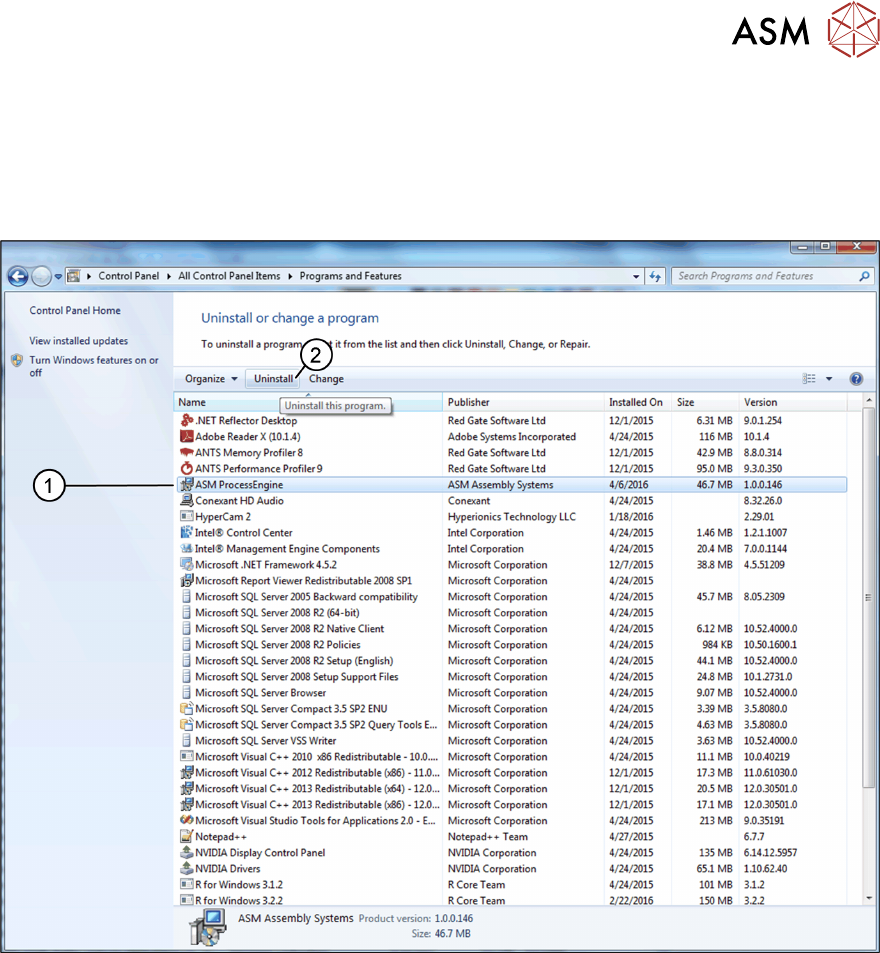
Task: Click the Intel Control Center icon
Action: [187, 532]
